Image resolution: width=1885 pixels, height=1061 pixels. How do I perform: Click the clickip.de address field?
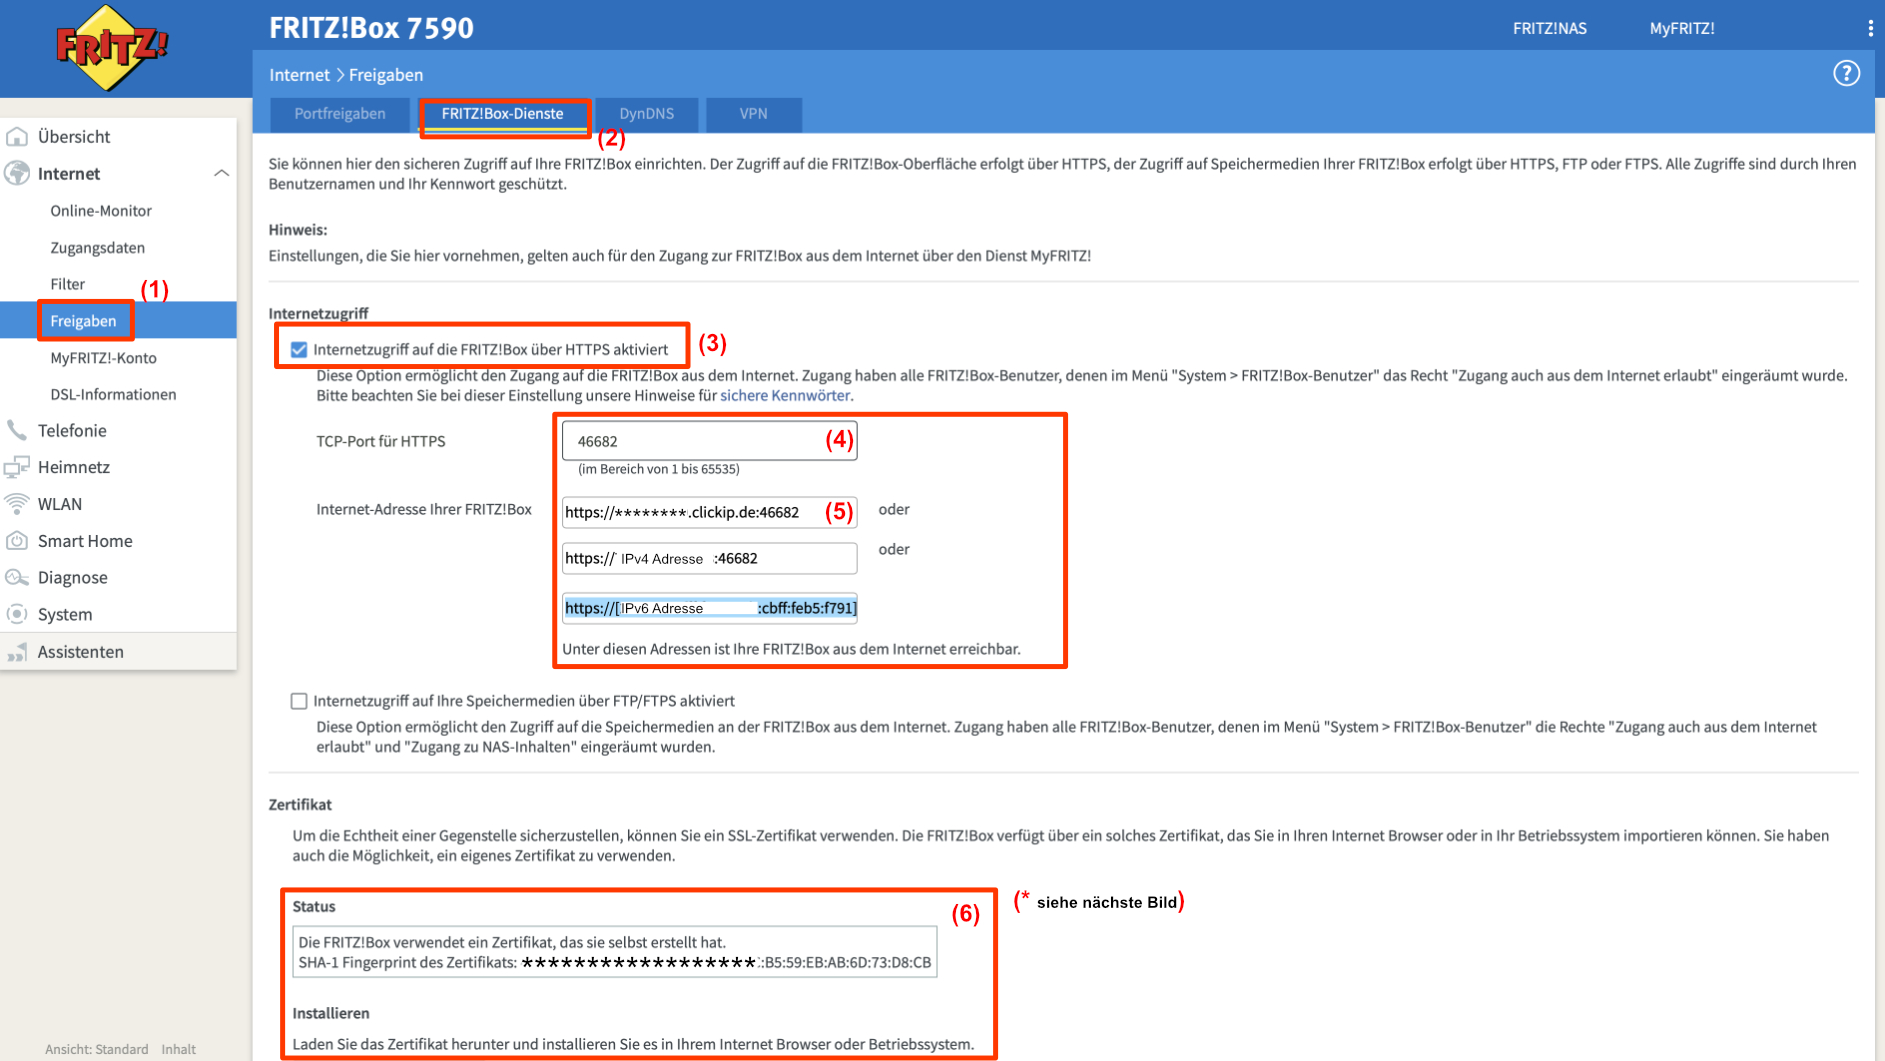709,512
